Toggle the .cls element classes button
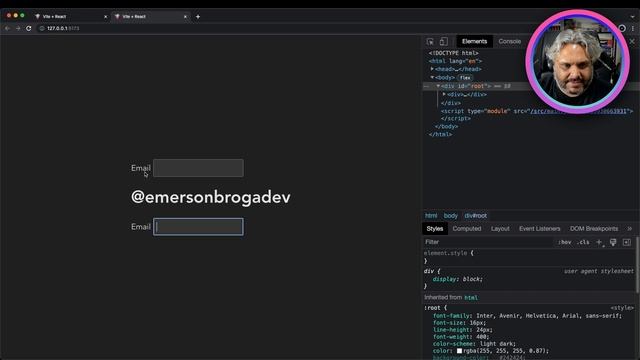 583,242
